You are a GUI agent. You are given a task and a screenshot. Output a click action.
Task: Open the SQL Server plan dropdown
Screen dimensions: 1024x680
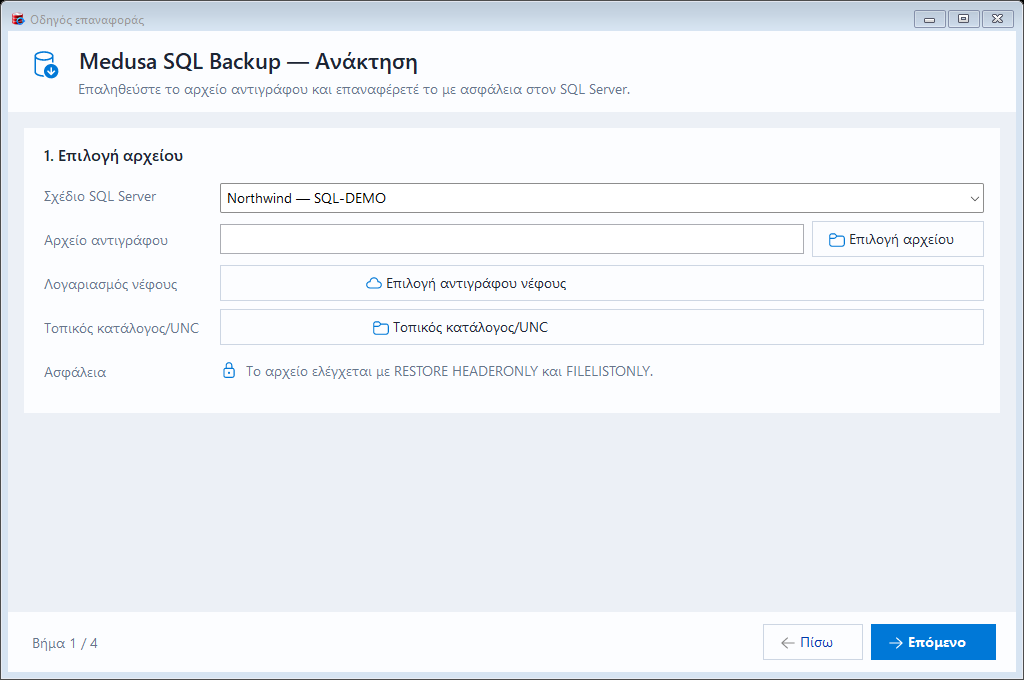(601, 198)
